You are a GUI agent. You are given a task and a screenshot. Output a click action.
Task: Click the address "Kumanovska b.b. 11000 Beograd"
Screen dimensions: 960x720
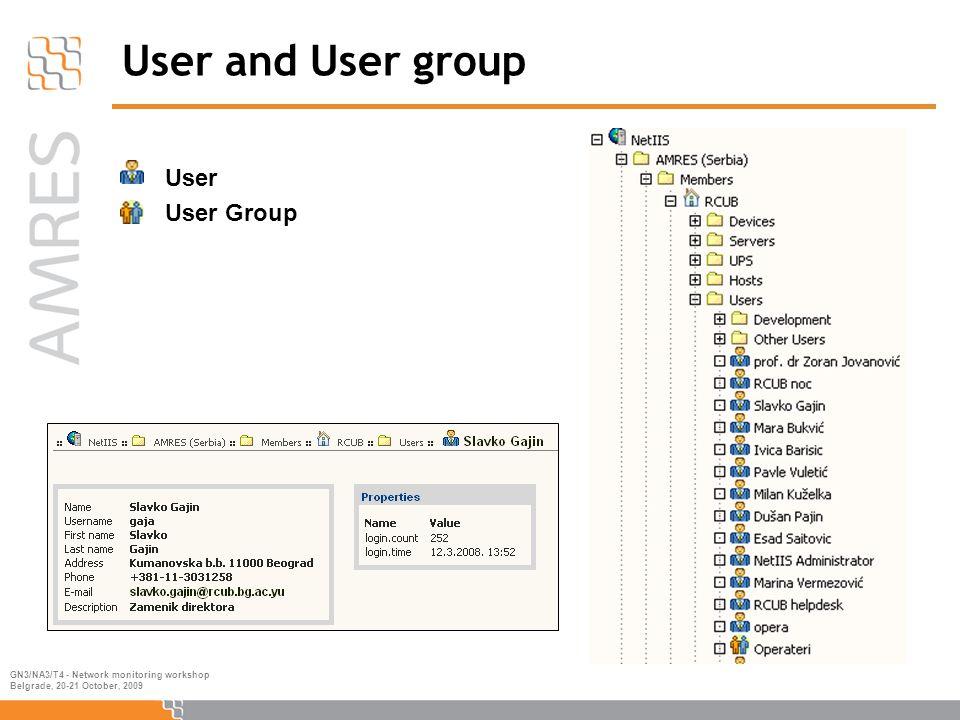click(x=221, y=563)
